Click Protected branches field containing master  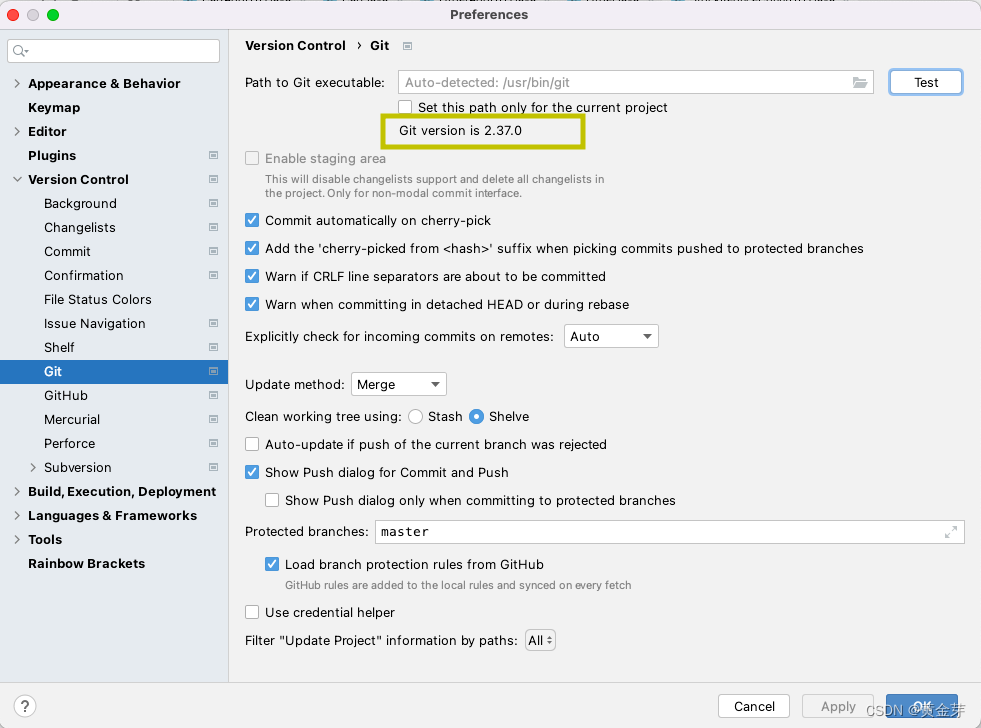[669, 532]
